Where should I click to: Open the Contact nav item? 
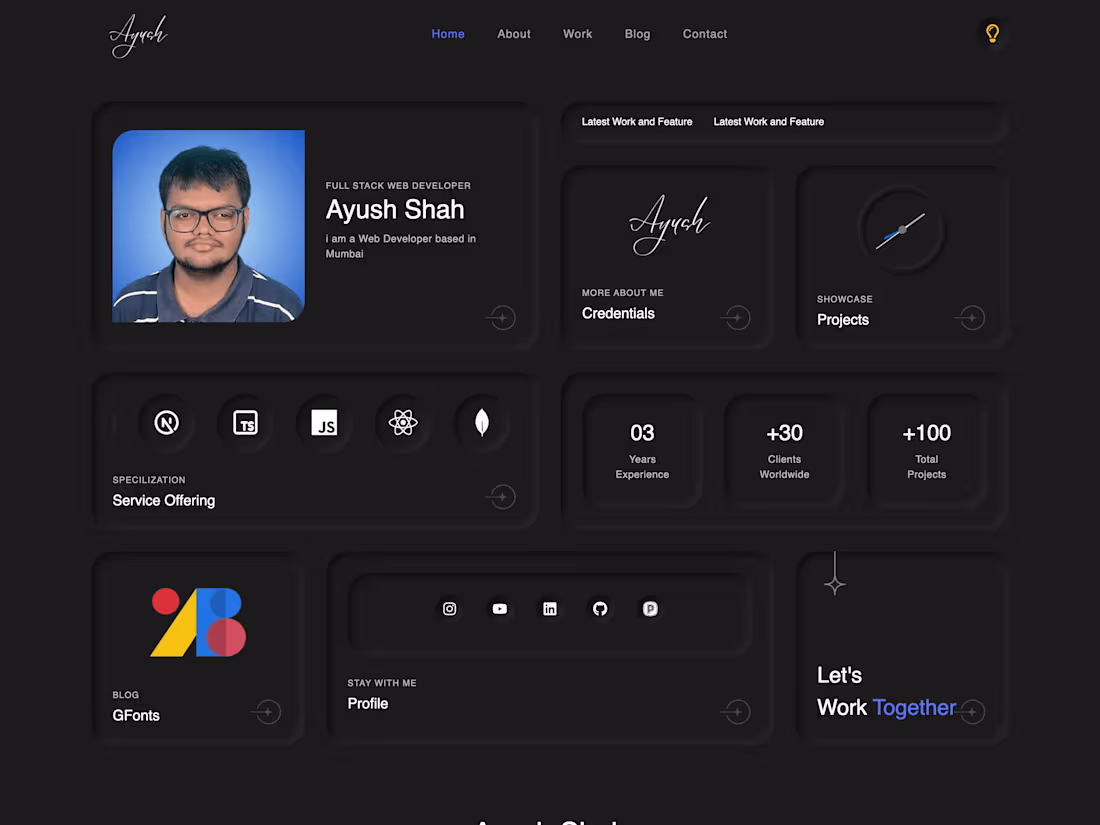tap(704, 33)
